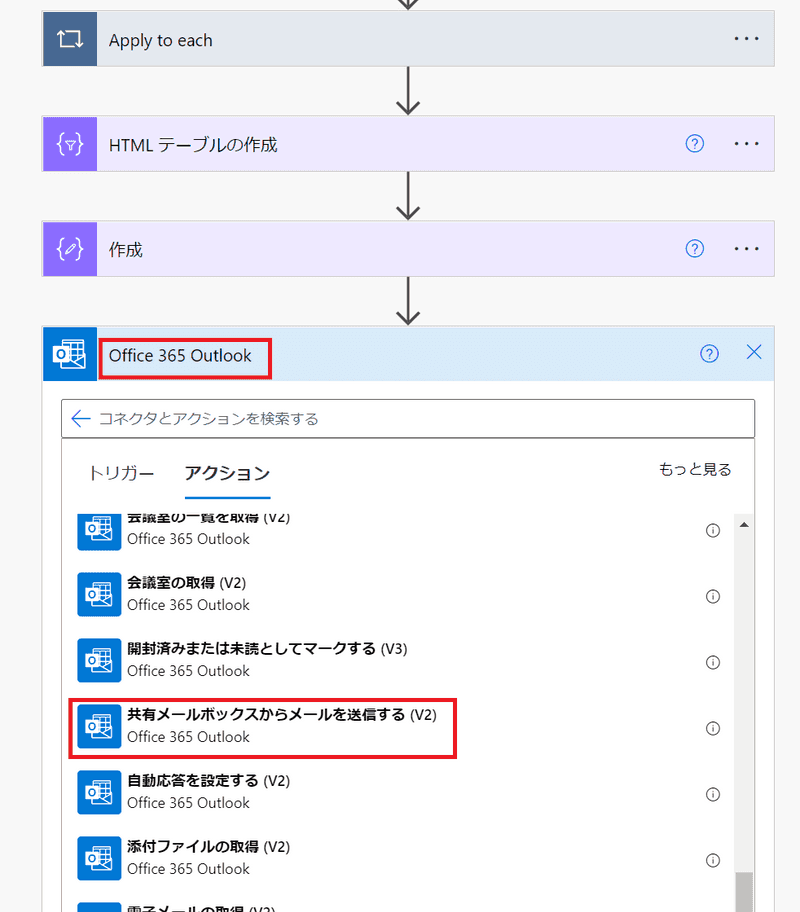Open the HTML テーブルの作成 options menu
The width and height of the screenshot is (800, 912).
coord(747,144)
